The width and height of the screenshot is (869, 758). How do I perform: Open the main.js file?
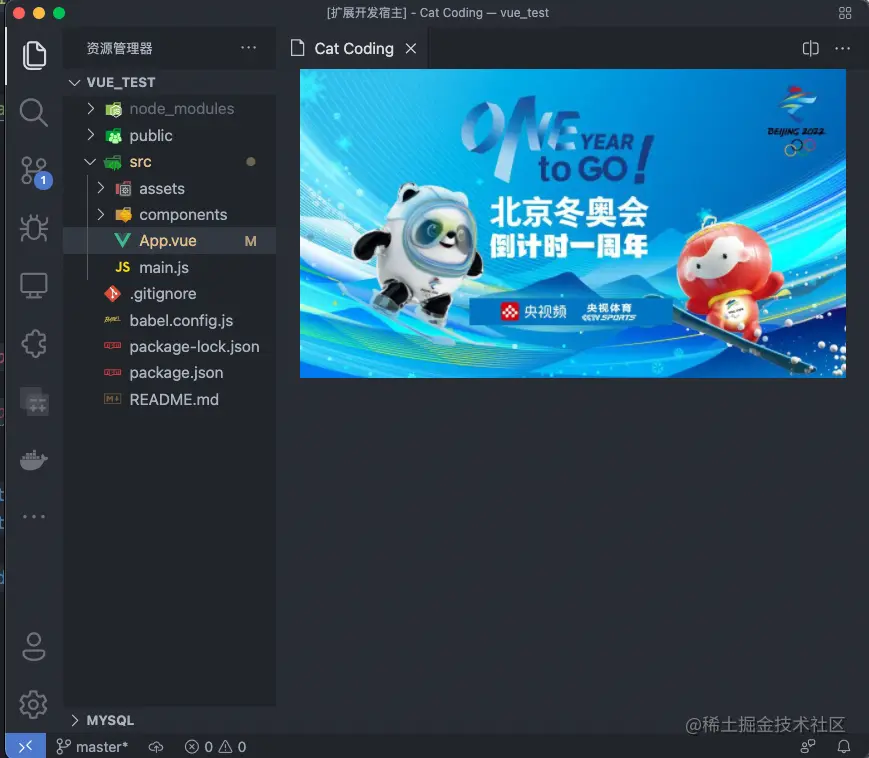(170, 268)
